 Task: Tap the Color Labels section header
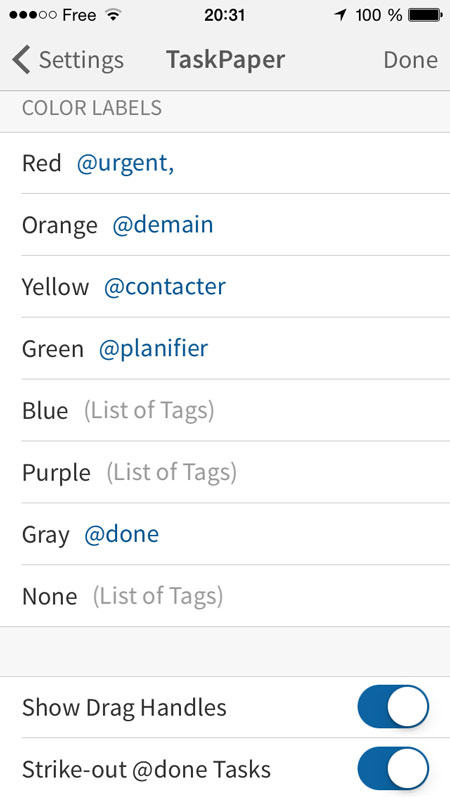pos(92,108)
